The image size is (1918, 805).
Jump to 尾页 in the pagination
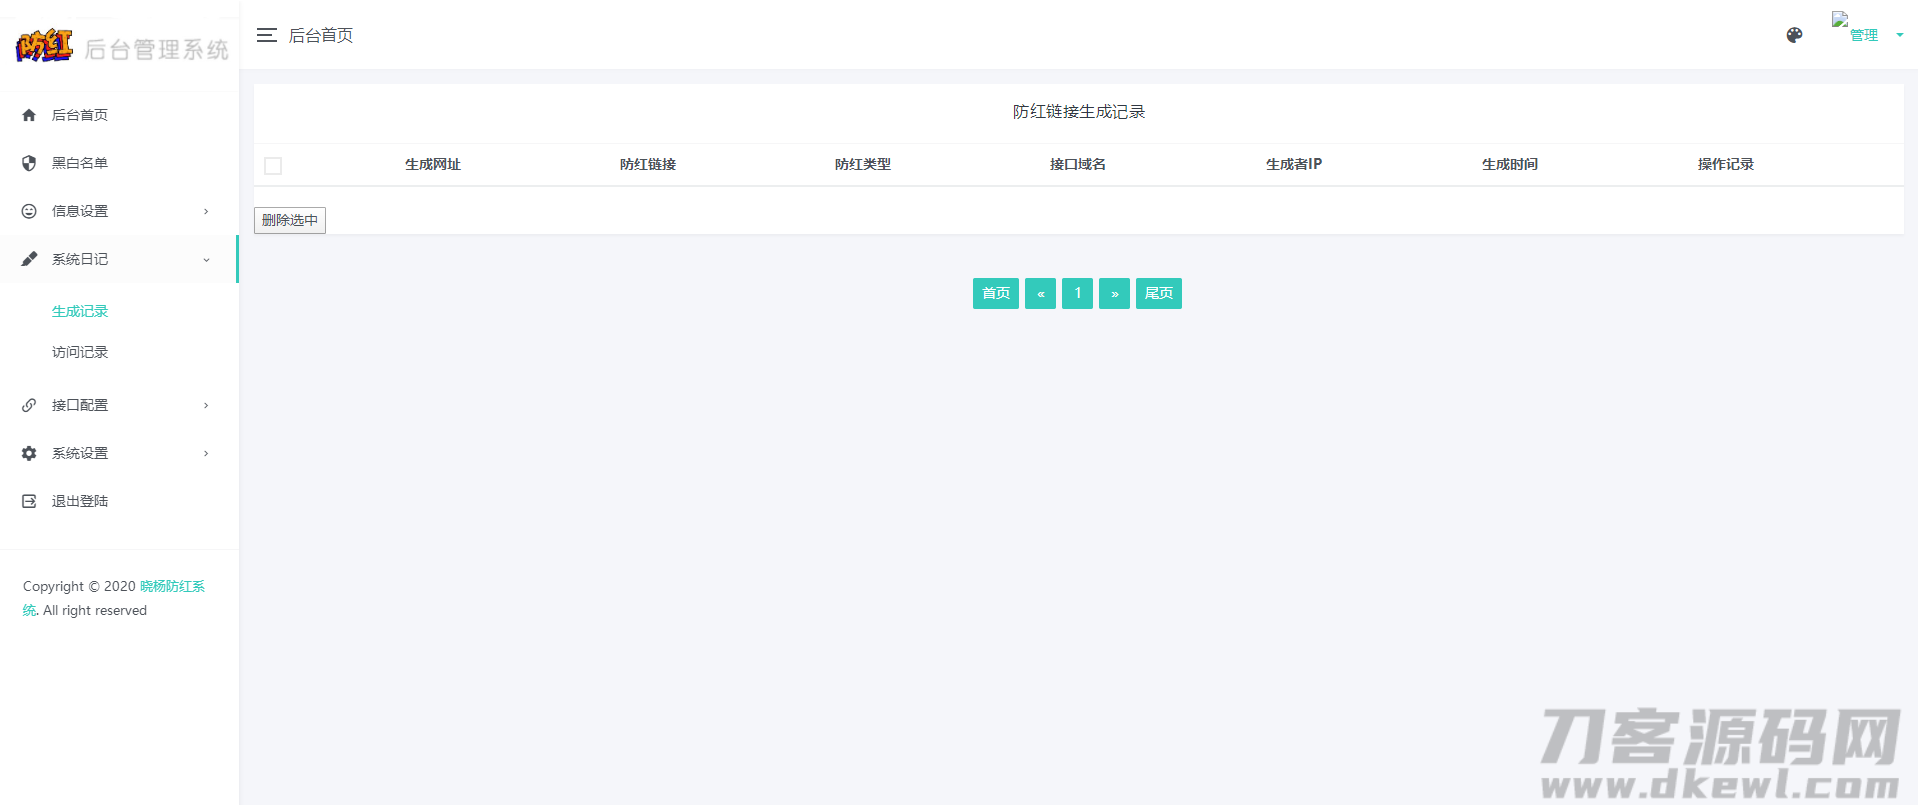click(1158, 293)
